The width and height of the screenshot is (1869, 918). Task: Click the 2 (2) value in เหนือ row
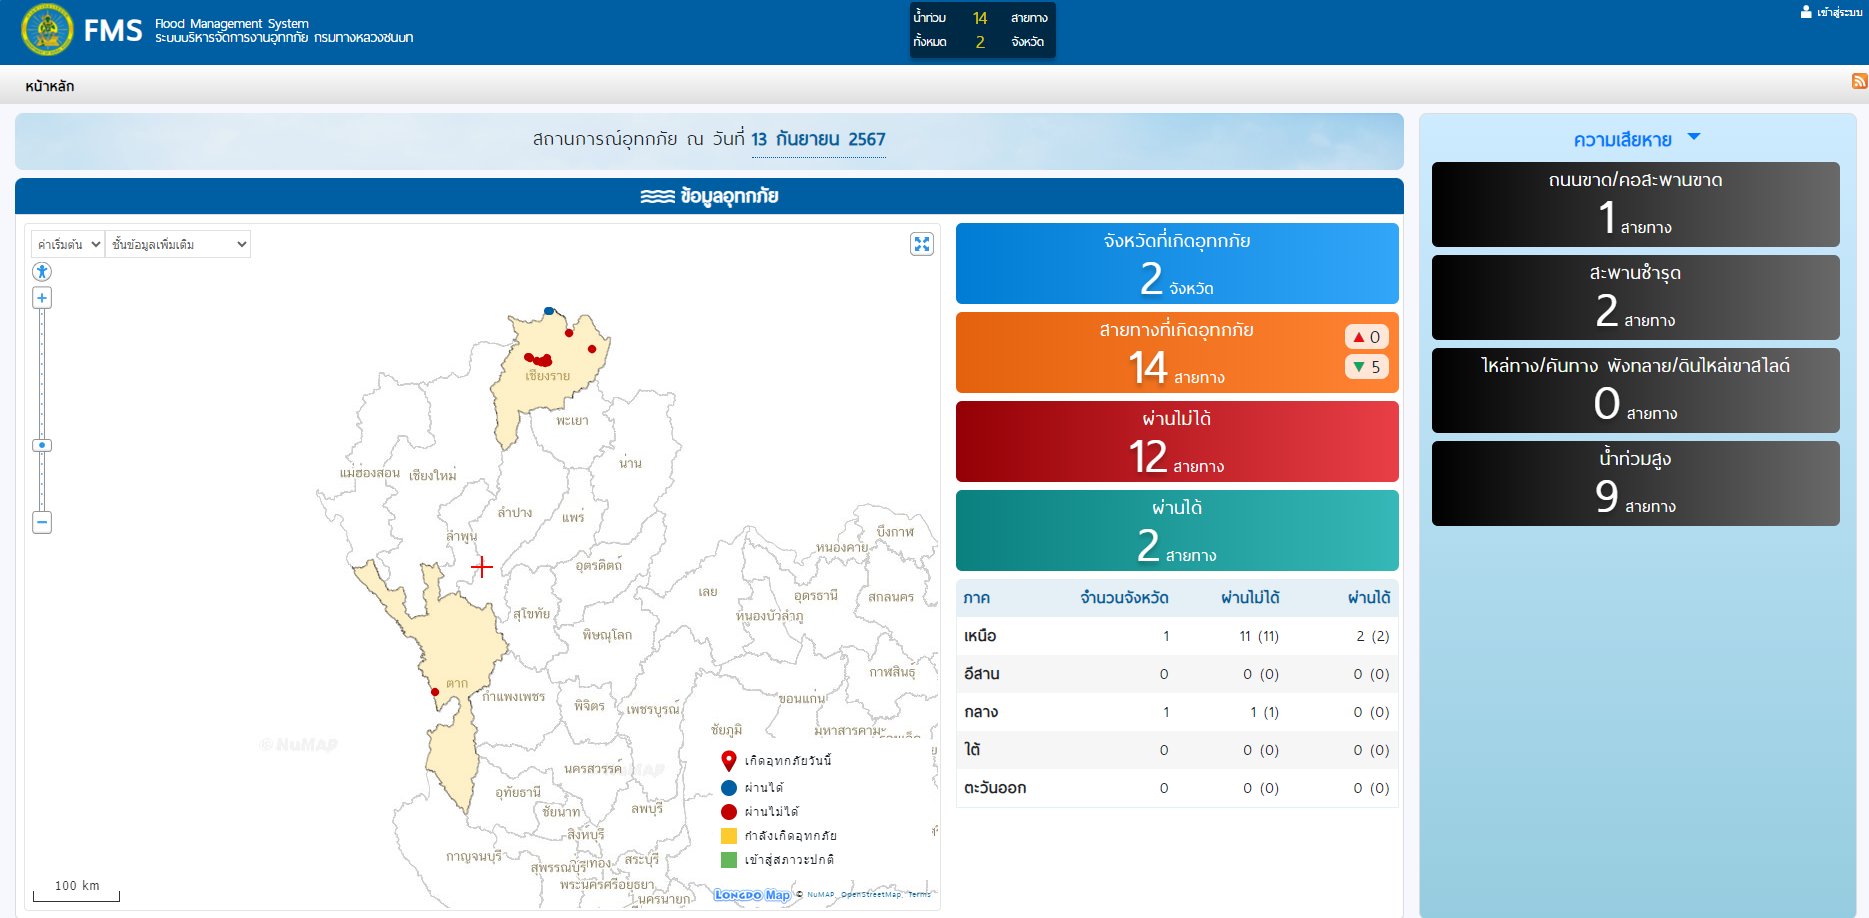(x=1373, y=636)
